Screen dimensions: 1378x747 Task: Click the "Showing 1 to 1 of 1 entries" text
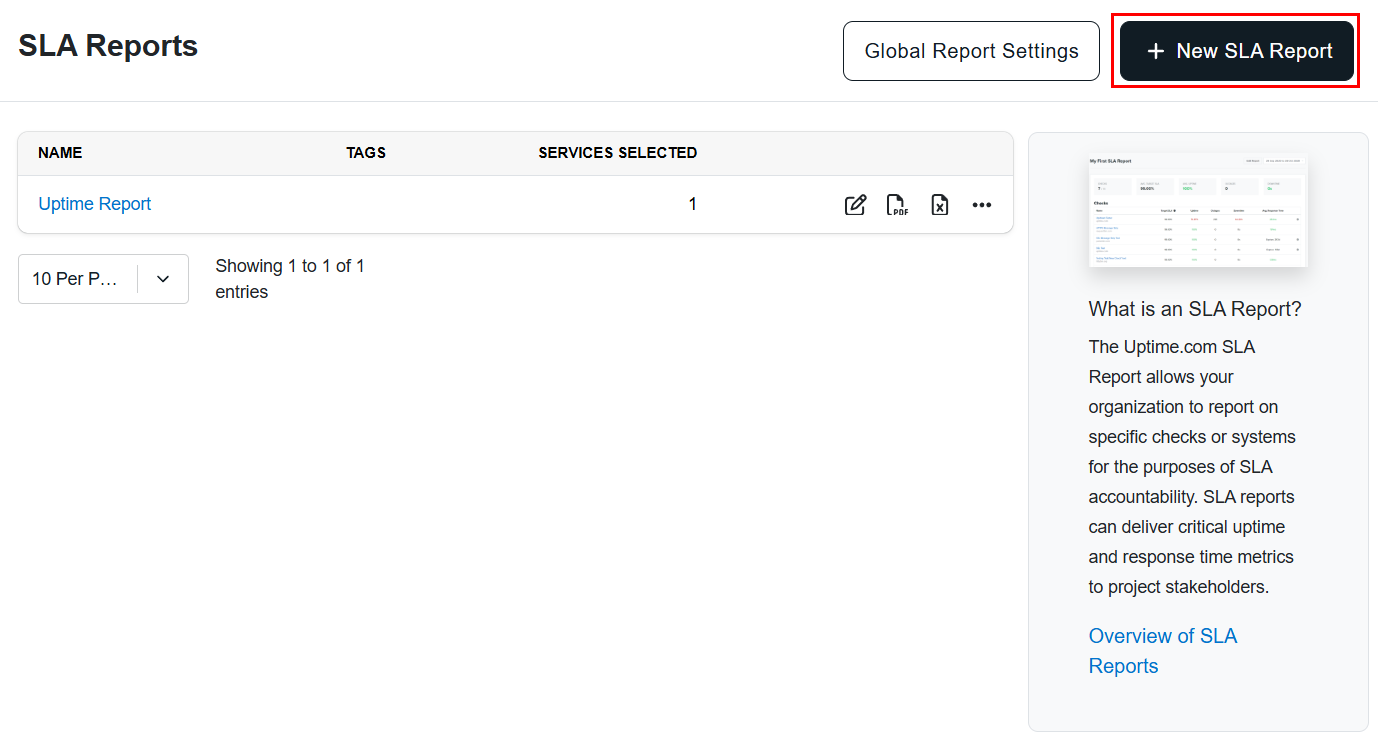point(290,278)
